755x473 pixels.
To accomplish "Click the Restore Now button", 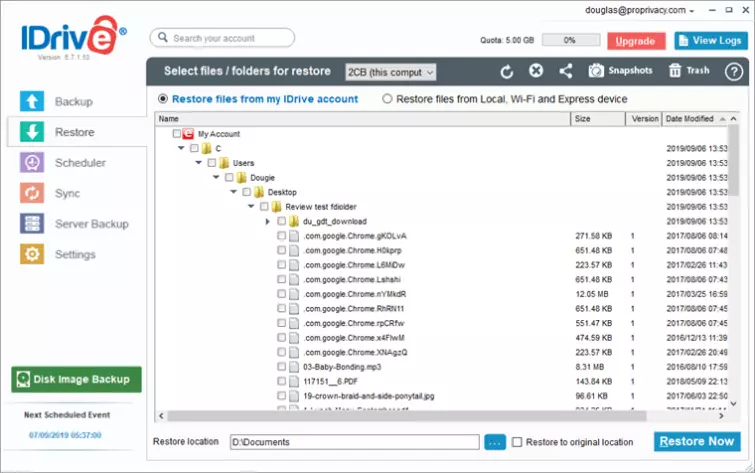I will point(697,441).
